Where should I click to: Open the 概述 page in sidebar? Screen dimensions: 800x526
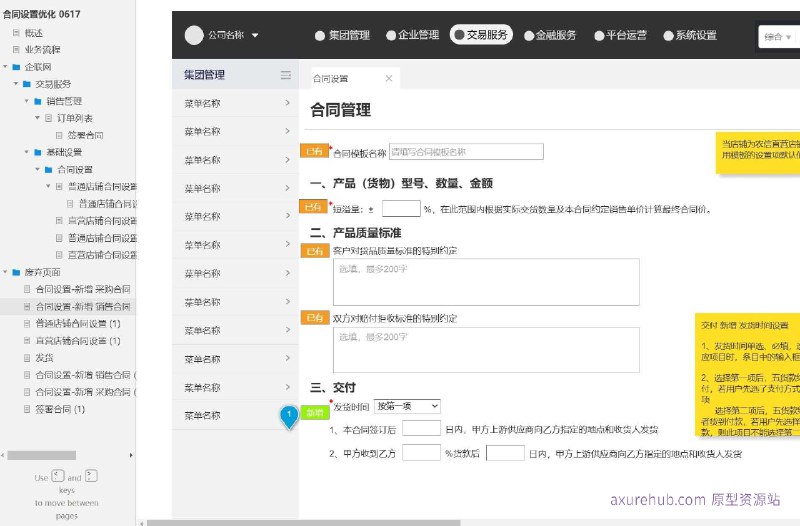click(34, 33)
